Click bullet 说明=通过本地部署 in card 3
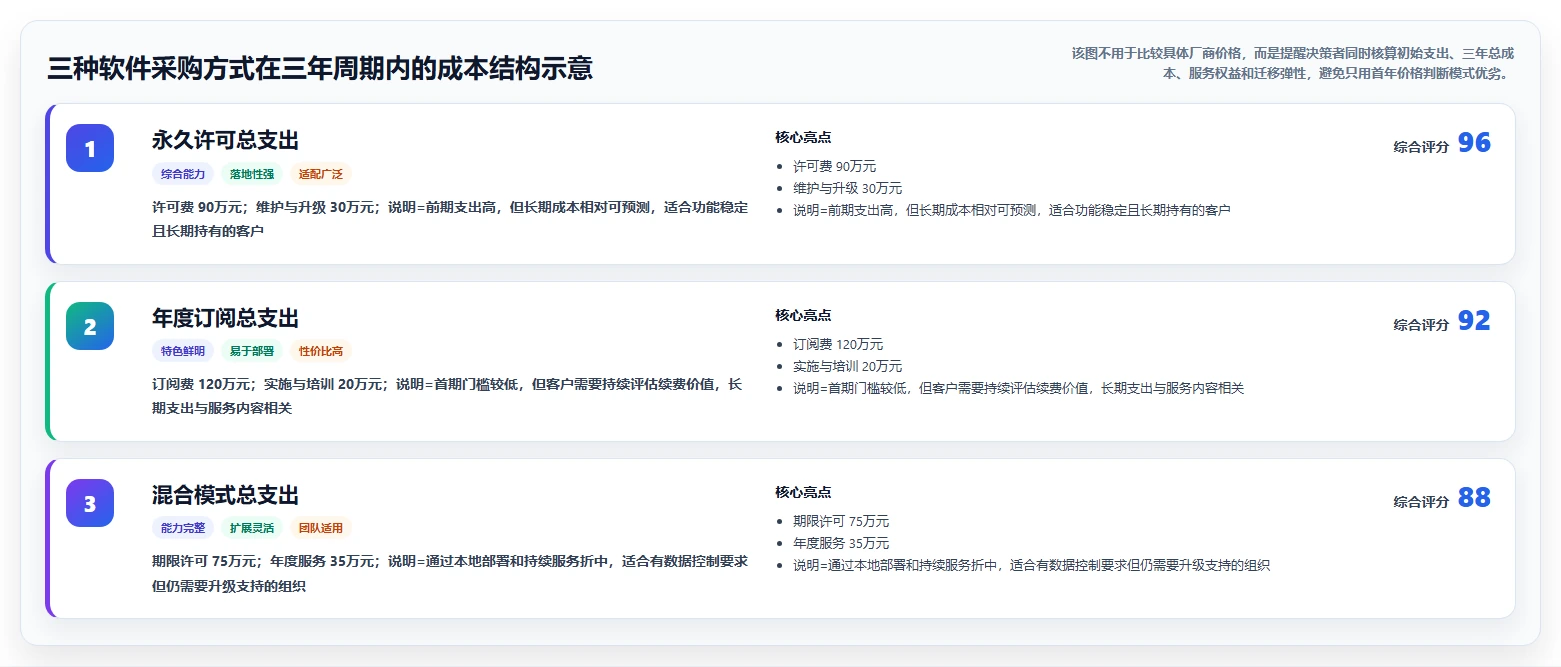 coord(1031,565)
